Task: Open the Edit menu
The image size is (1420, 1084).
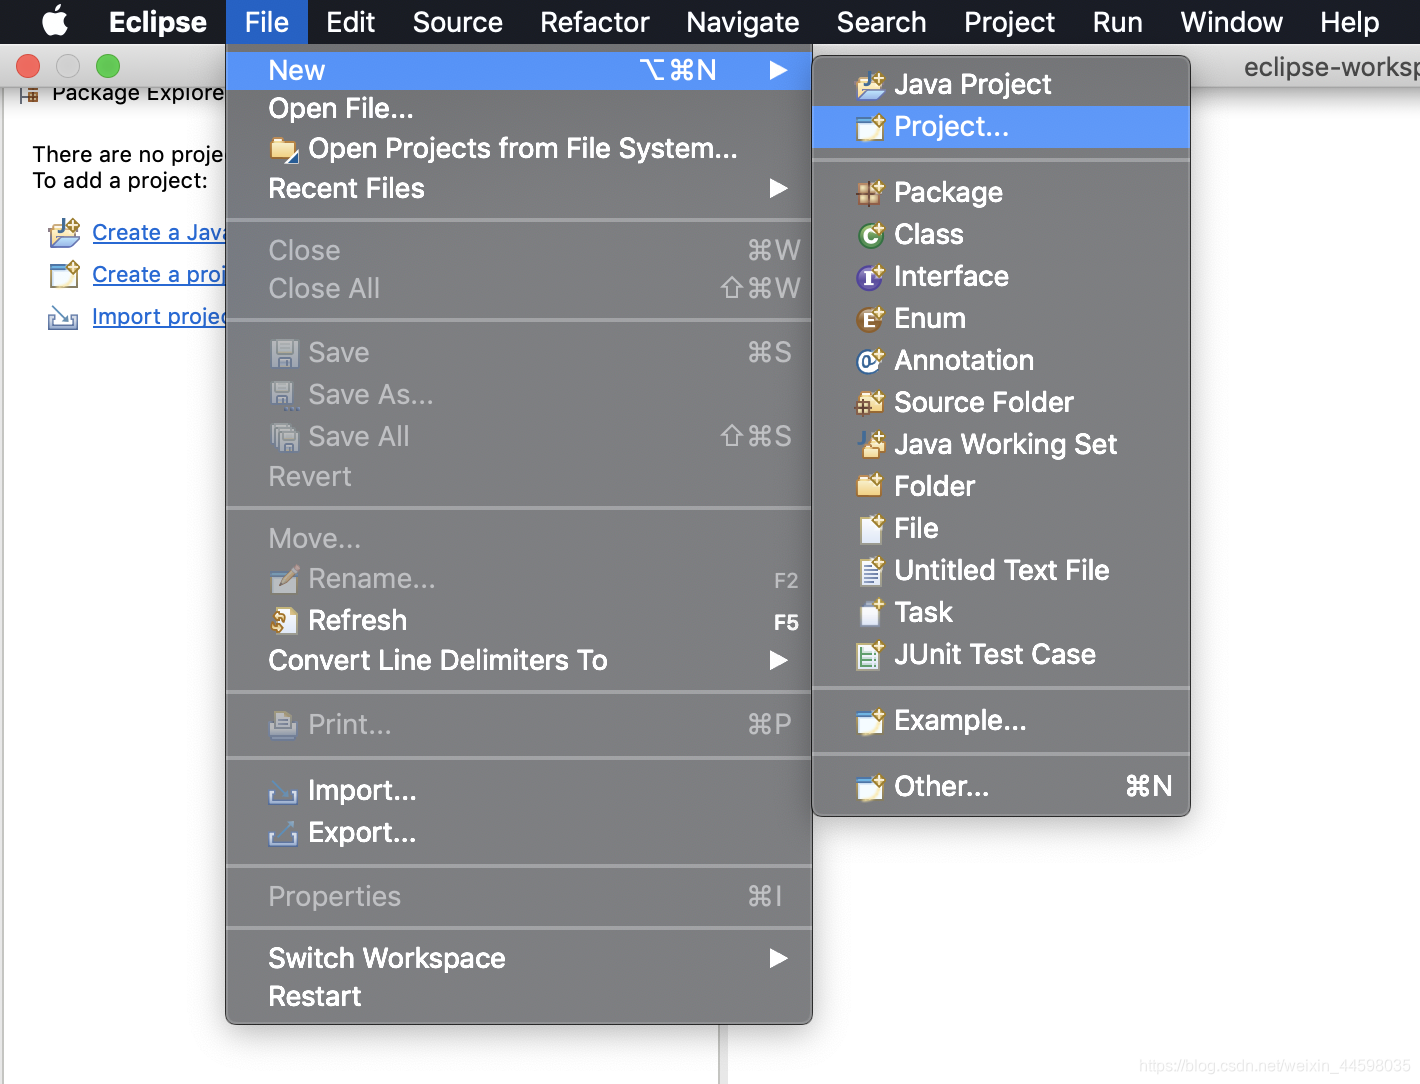Action: [x=351, y=22]
